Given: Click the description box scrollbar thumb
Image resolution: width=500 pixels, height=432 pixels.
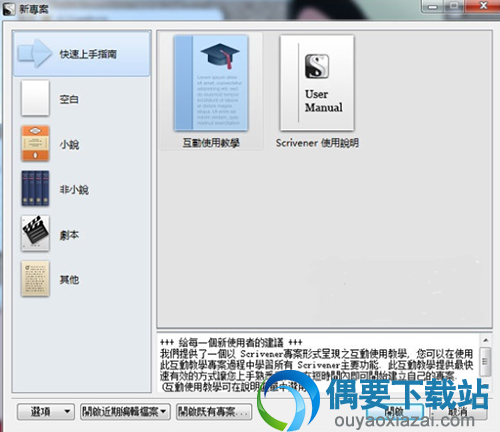Looking at the screenshot, I should [485, 361].
